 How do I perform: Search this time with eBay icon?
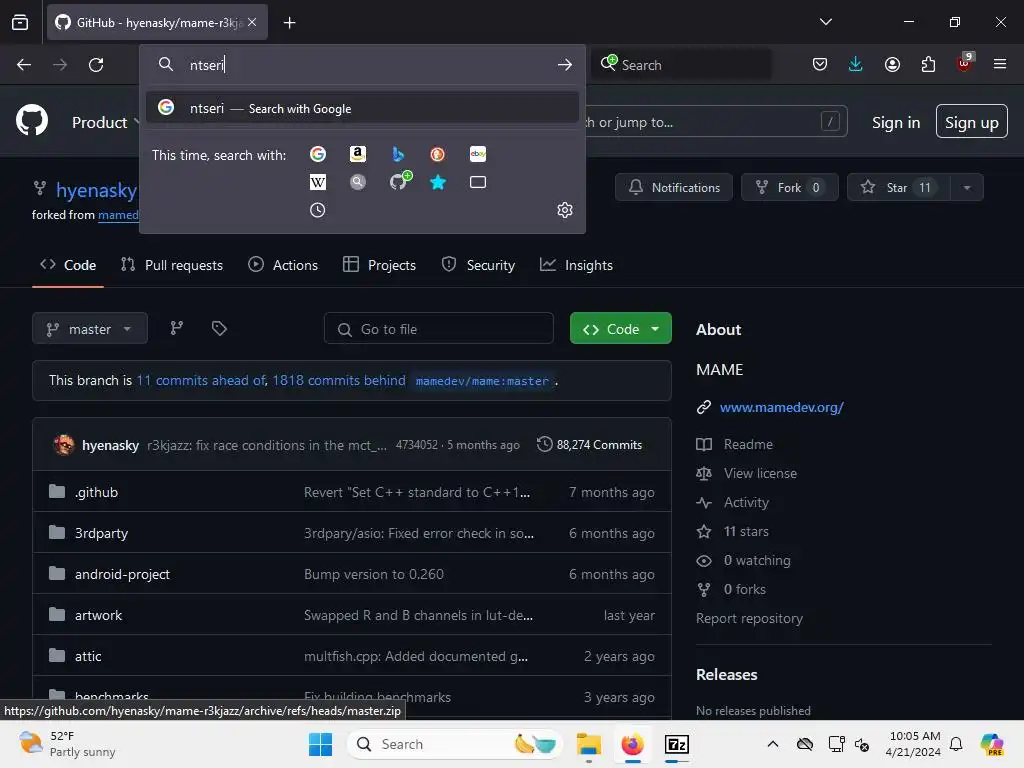click(478, 154)
